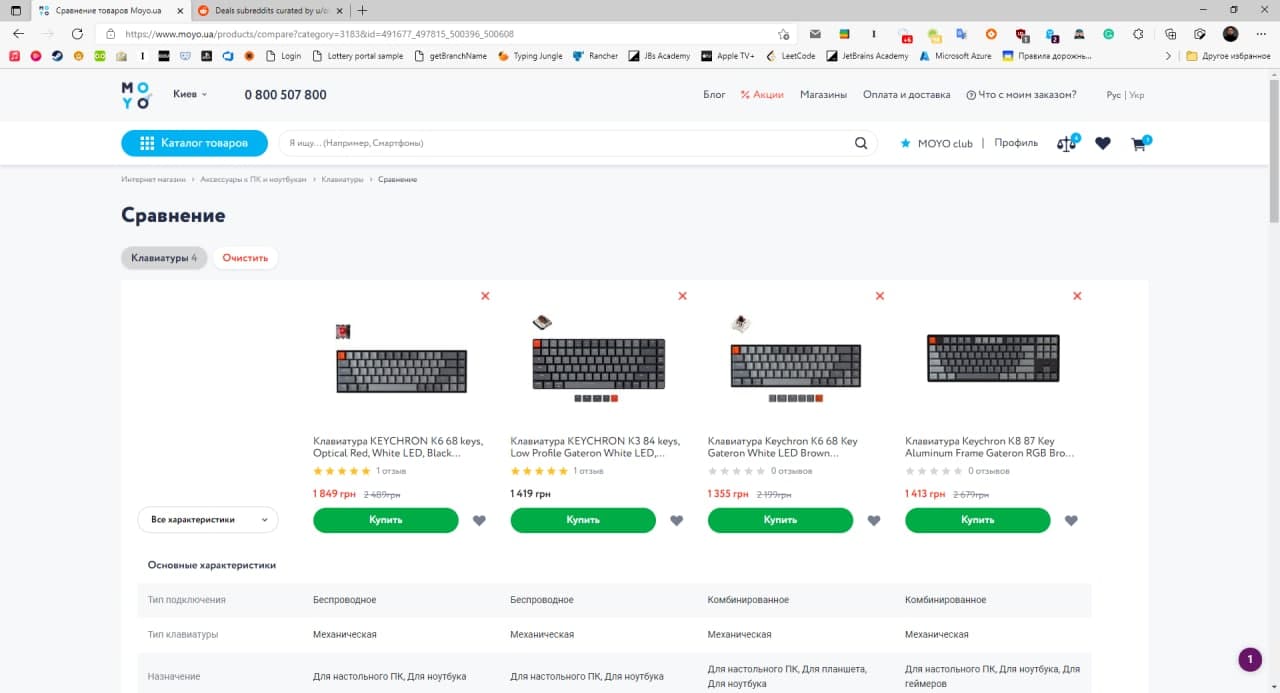This screenshot has height=693, width=1280.
Task: Expand the Киев city dropdown
Action: coord(190,94)
